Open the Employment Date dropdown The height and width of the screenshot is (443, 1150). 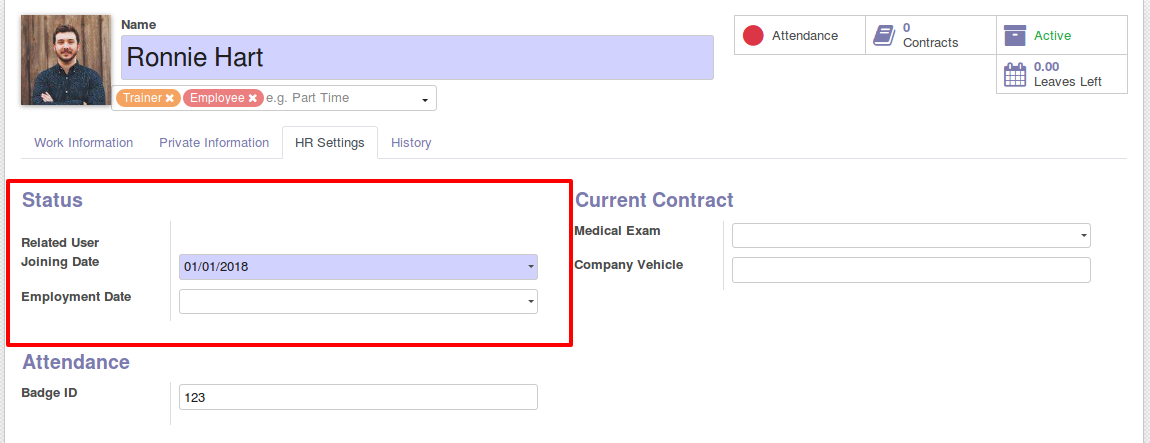pyautogui.click(x=531, y=301)
